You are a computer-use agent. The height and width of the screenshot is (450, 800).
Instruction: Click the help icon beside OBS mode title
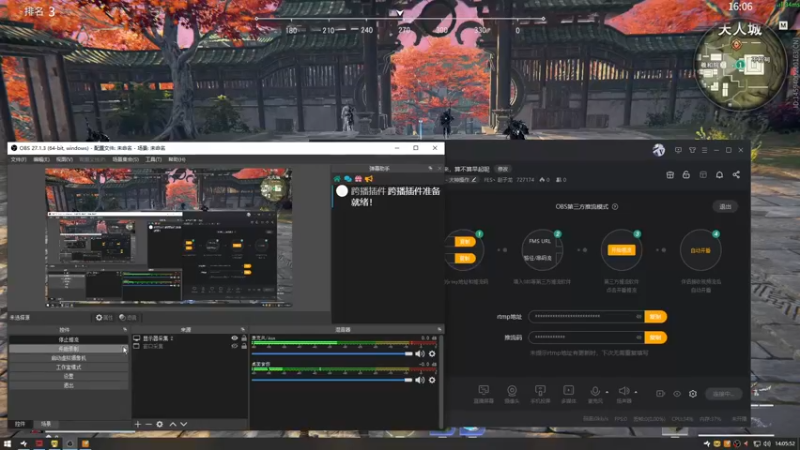pyautogui.click(x=615, y=207)
